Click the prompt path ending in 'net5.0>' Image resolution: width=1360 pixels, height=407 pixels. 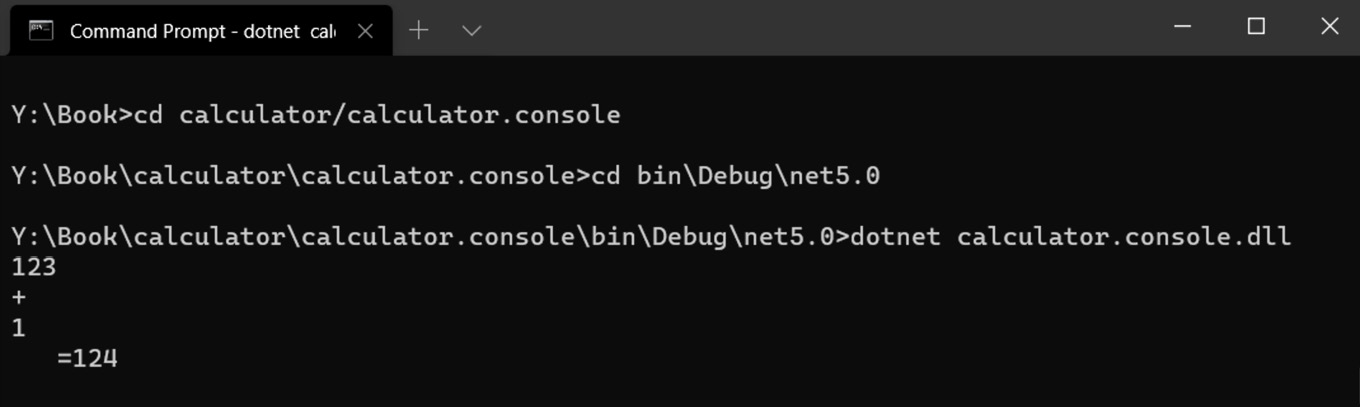[430, 237]
